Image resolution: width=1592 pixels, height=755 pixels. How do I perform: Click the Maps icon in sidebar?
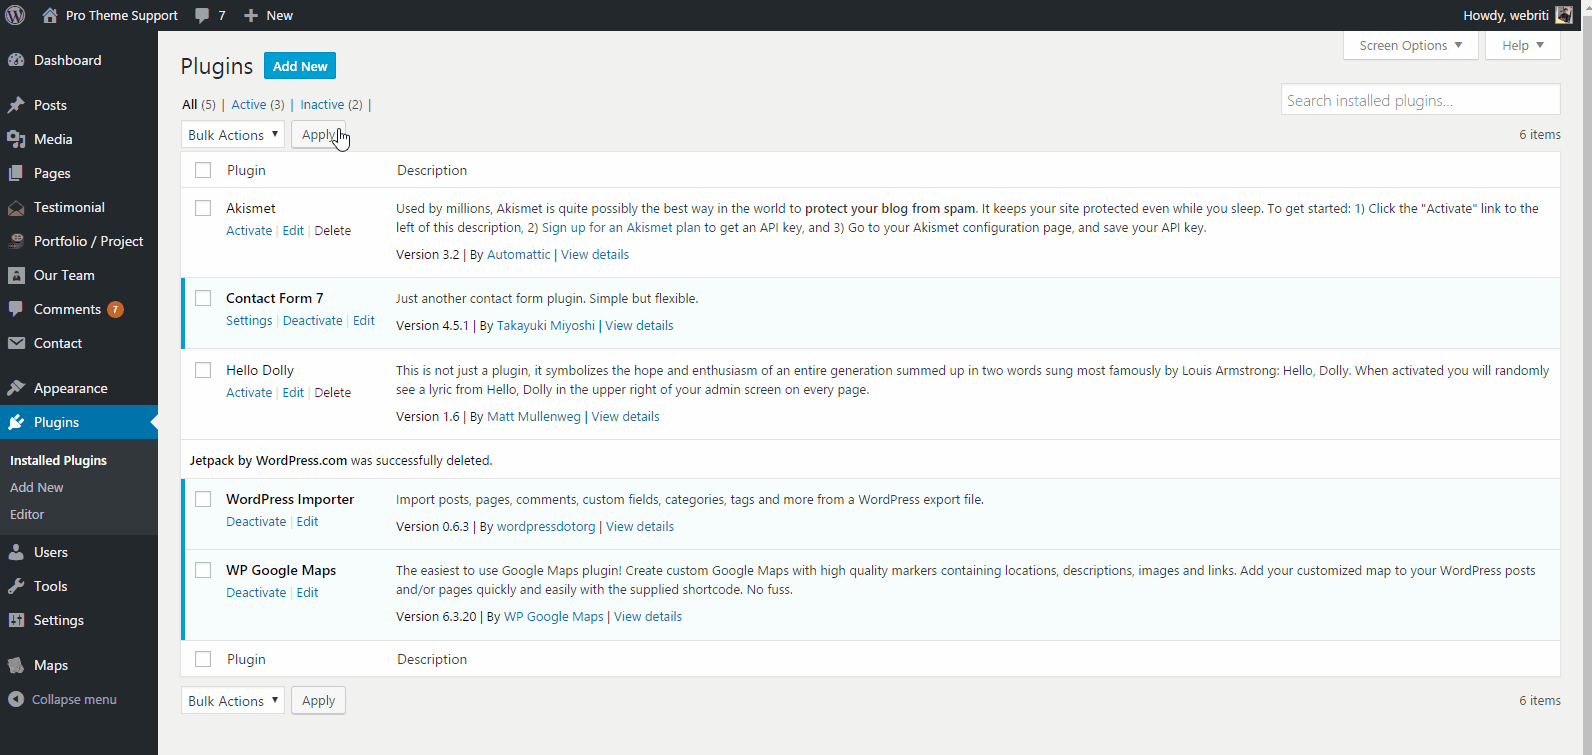(x=16, y=665)
